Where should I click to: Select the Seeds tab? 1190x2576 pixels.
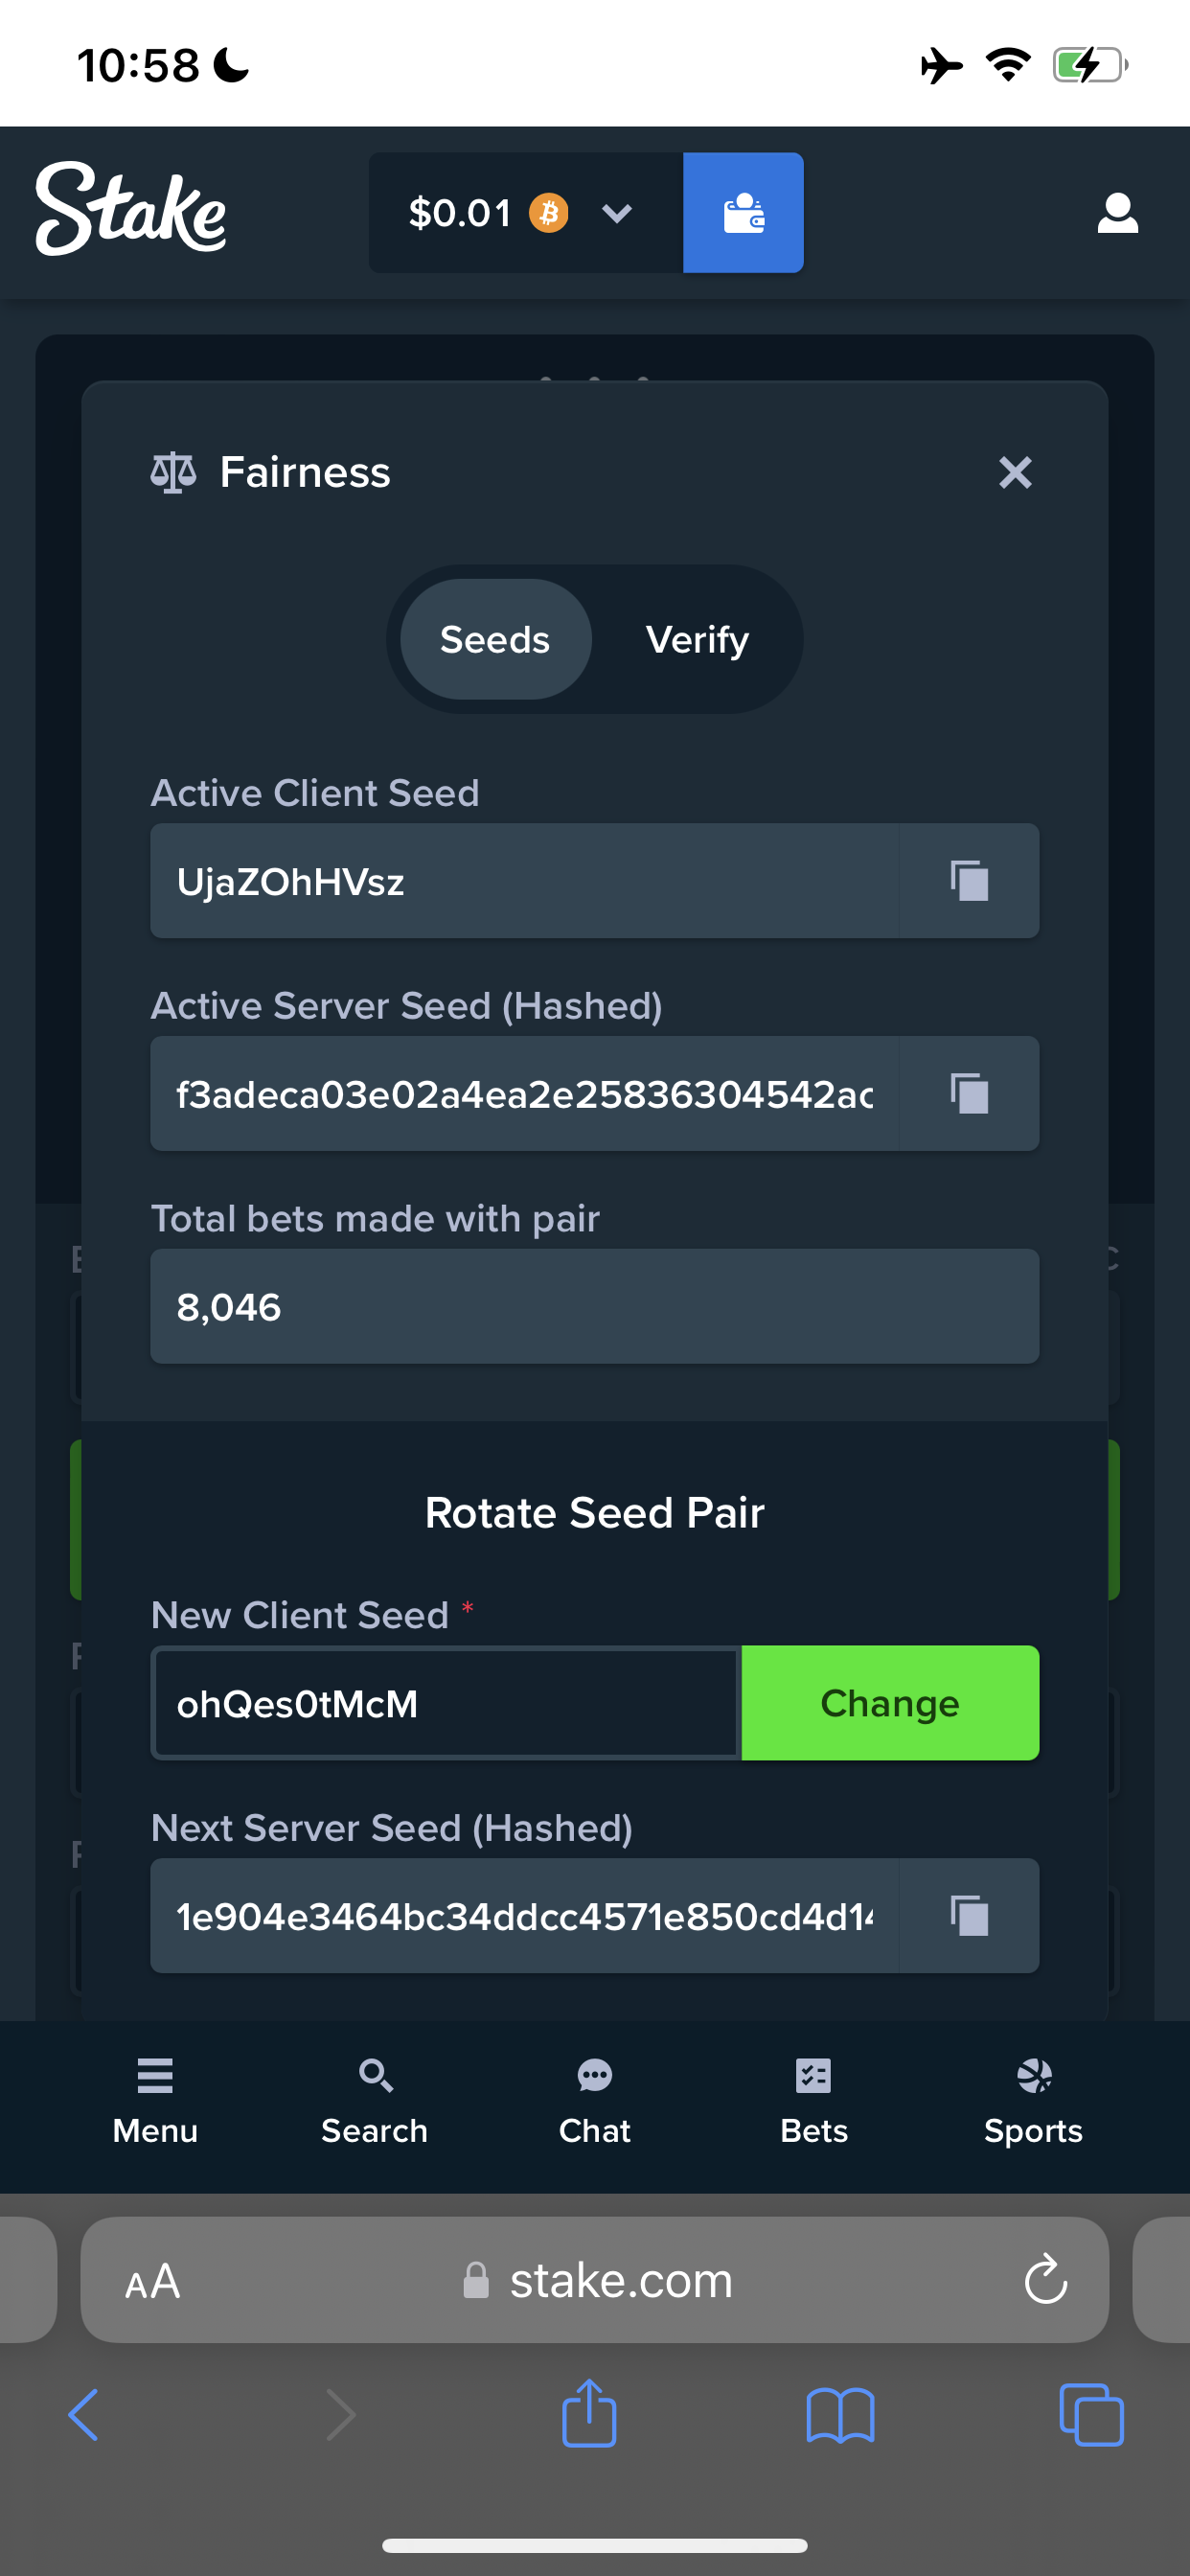pyautogui.click(x=495, y=640)
